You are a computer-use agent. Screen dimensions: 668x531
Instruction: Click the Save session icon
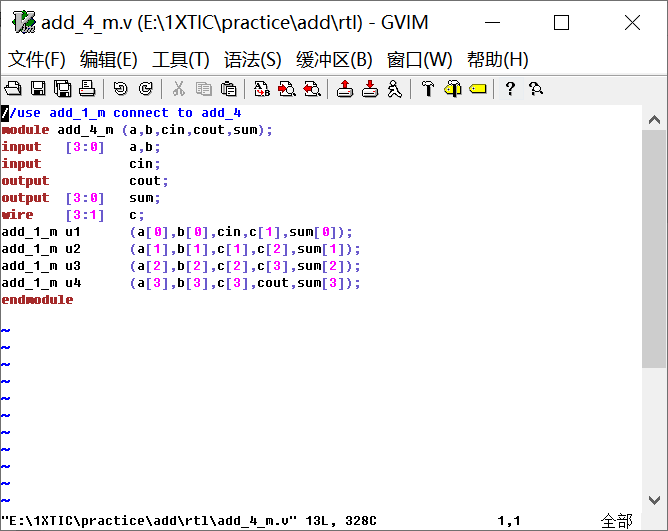(x=370, y=89)
